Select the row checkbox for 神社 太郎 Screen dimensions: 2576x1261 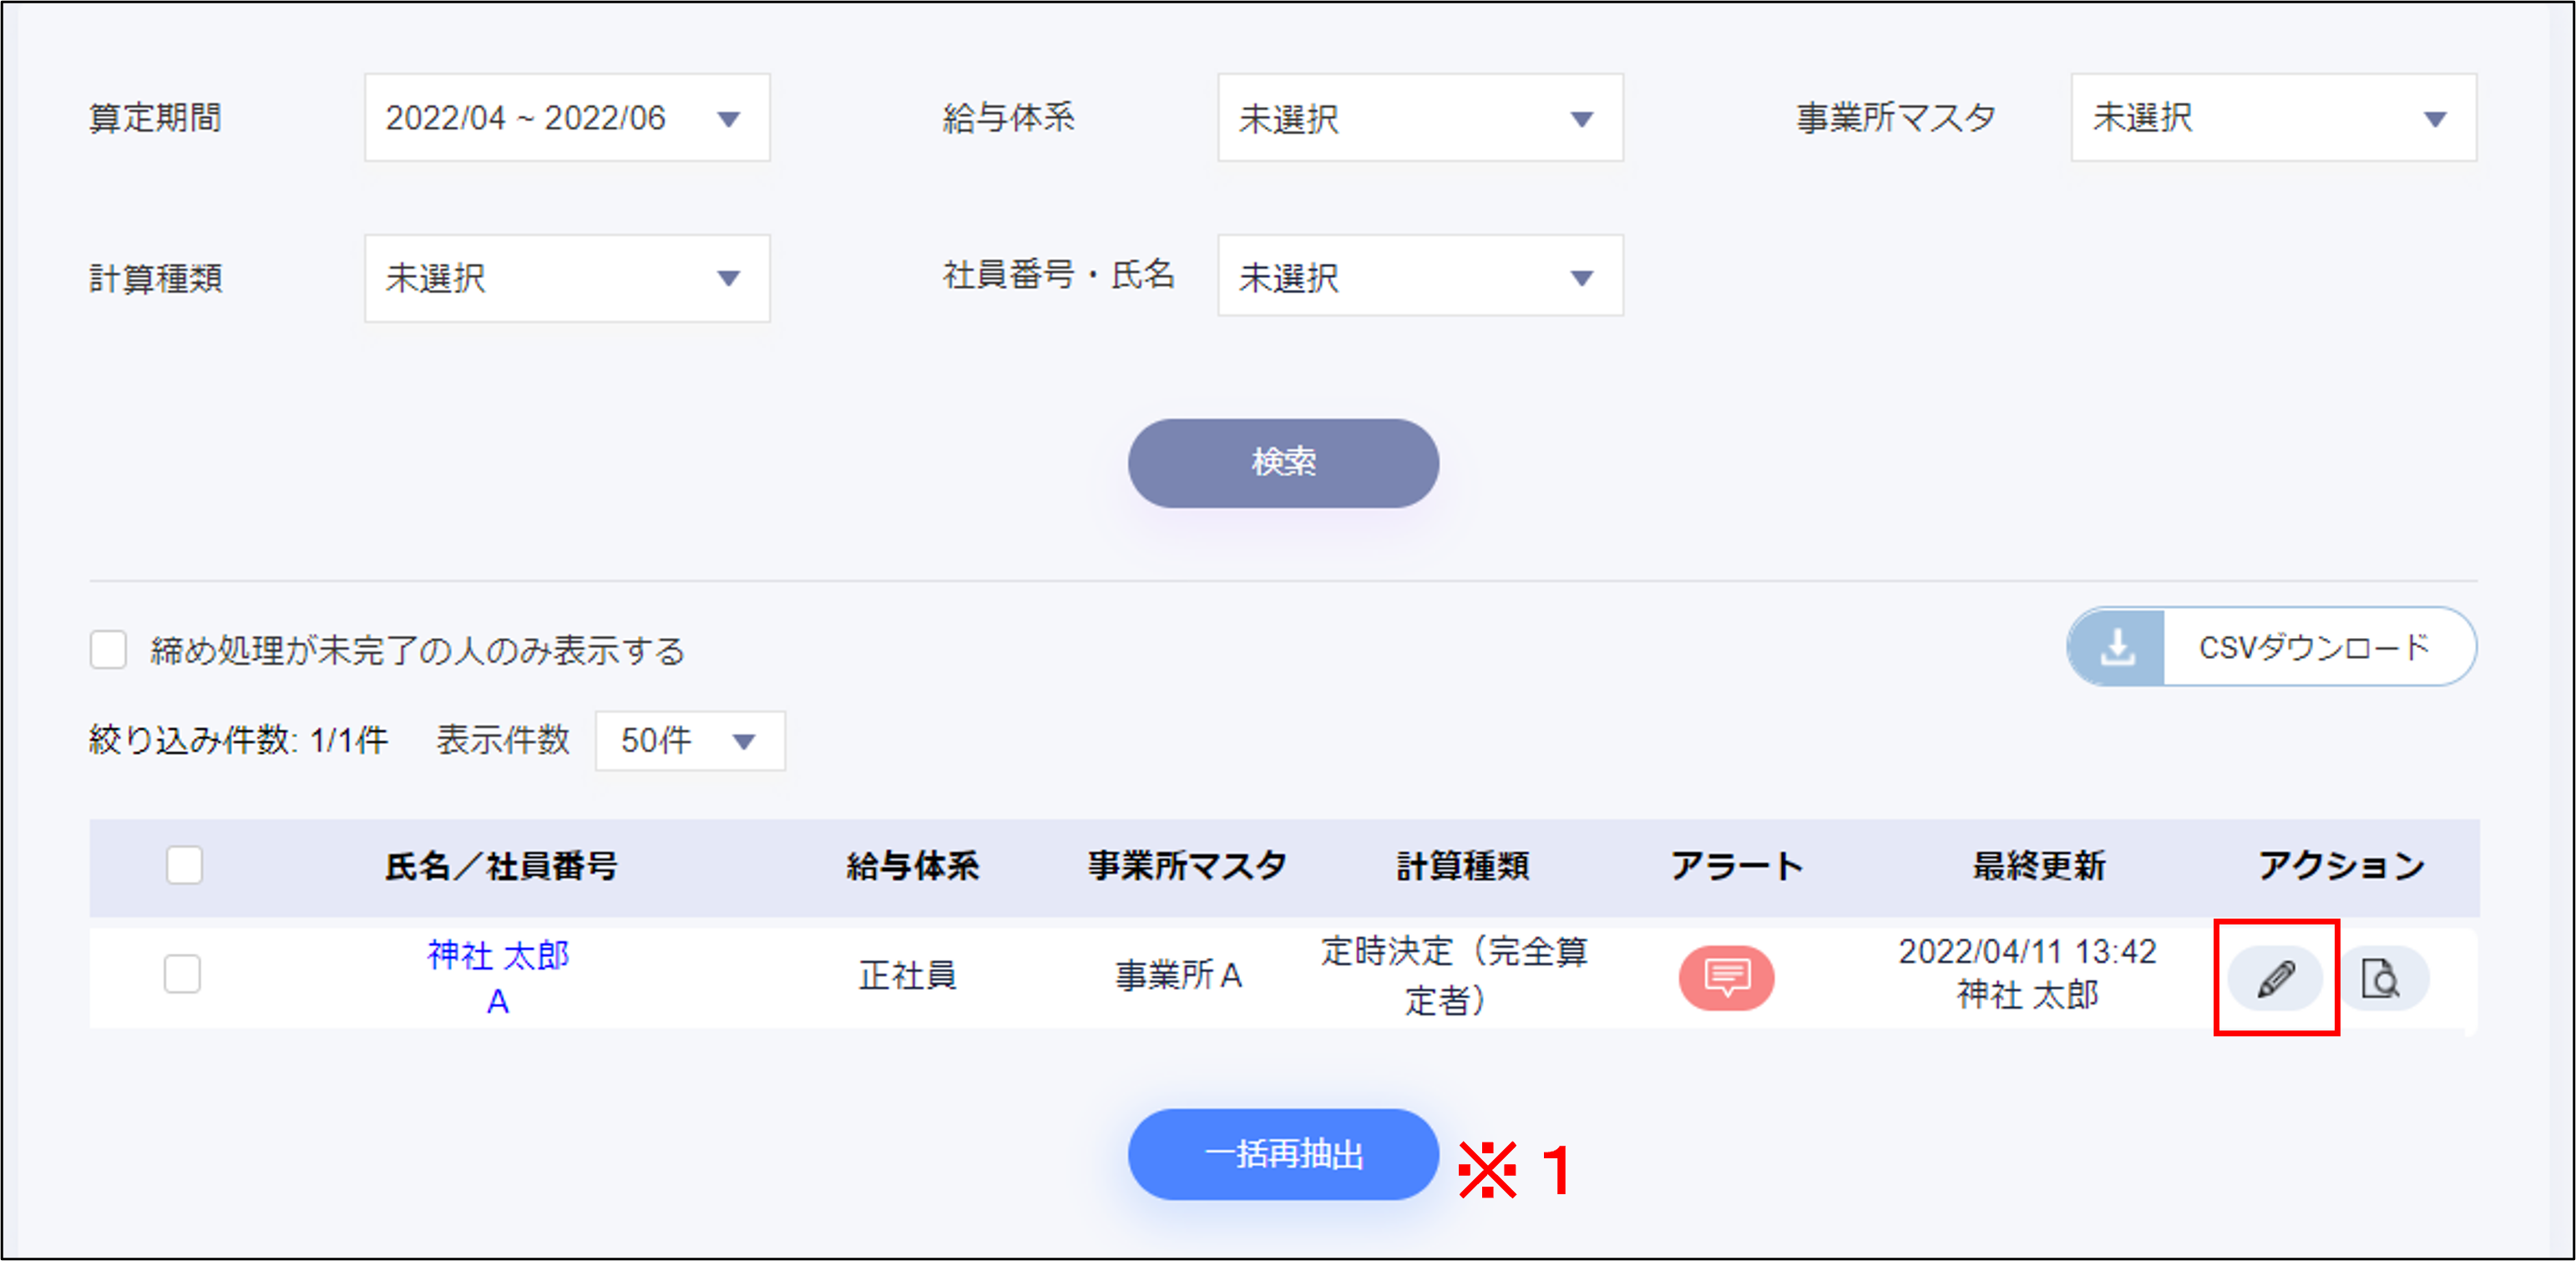point(182,974)
